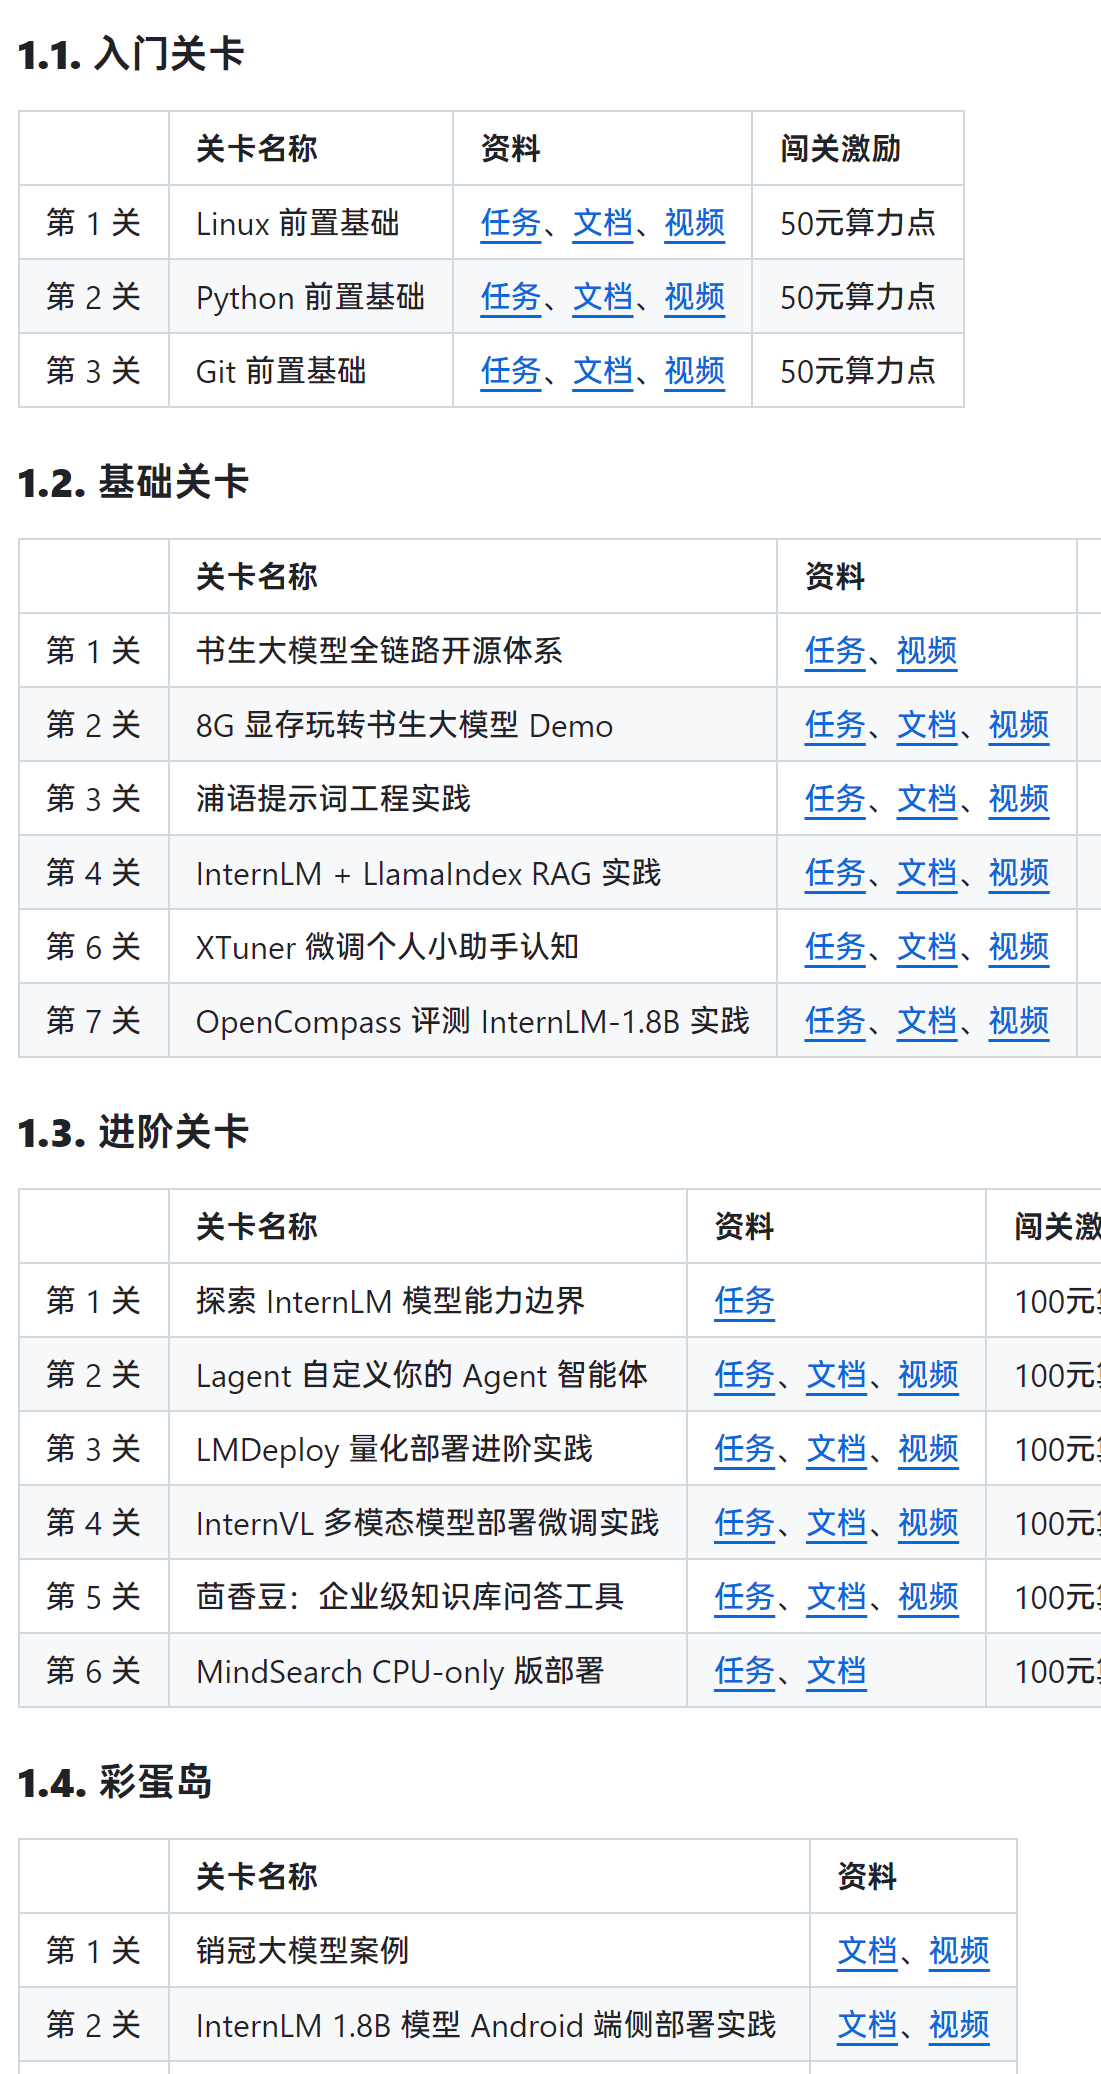
Task: Open 视频 for InternVL 多模态模型部署微调实践
Action: (929, 1523)
